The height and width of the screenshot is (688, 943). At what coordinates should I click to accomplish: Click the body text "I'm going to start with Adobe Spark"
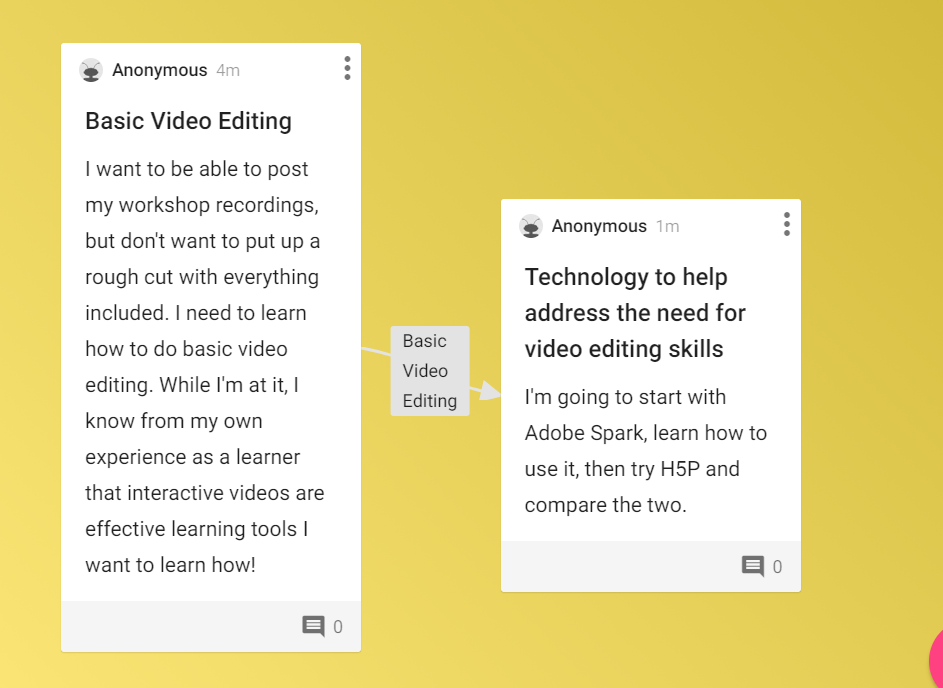pyautogui.click(x=646, y=451)
